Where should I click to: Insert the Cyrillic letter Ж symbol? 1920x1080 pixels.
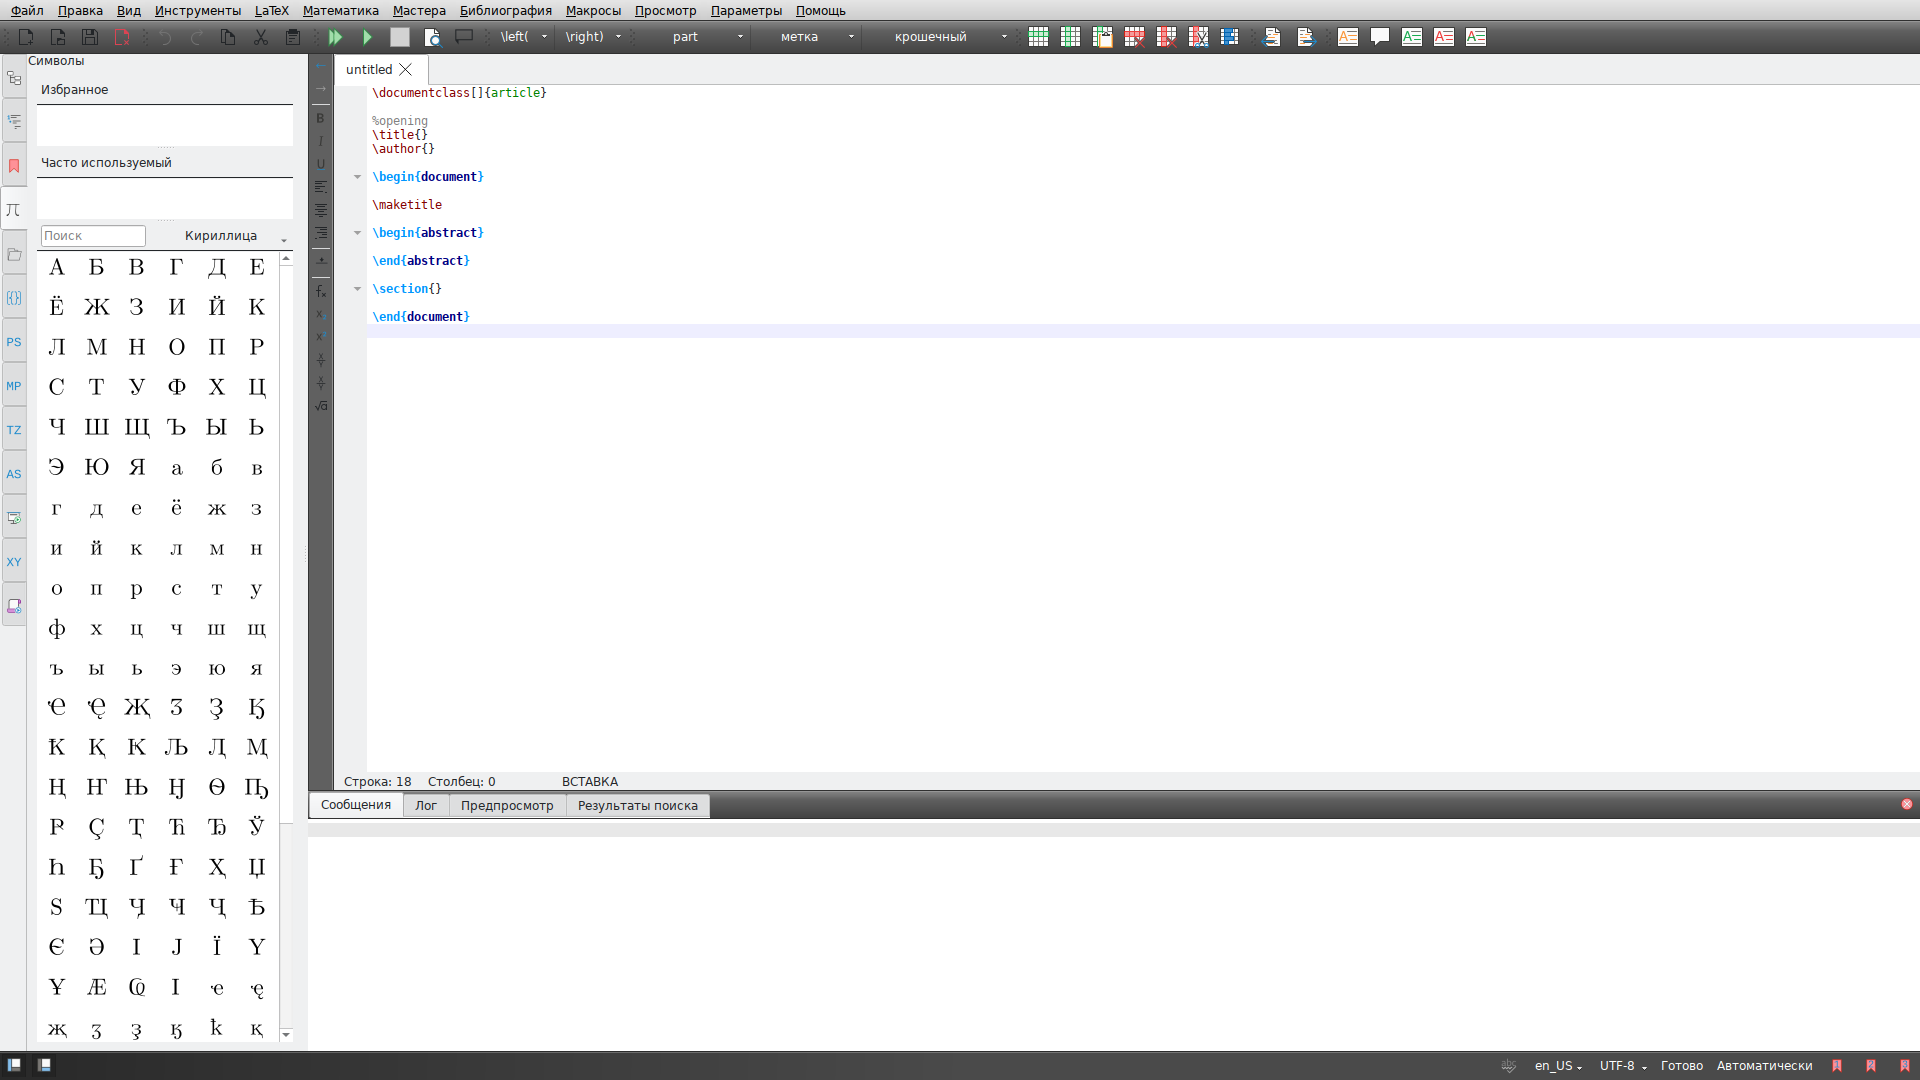[96, 307]
